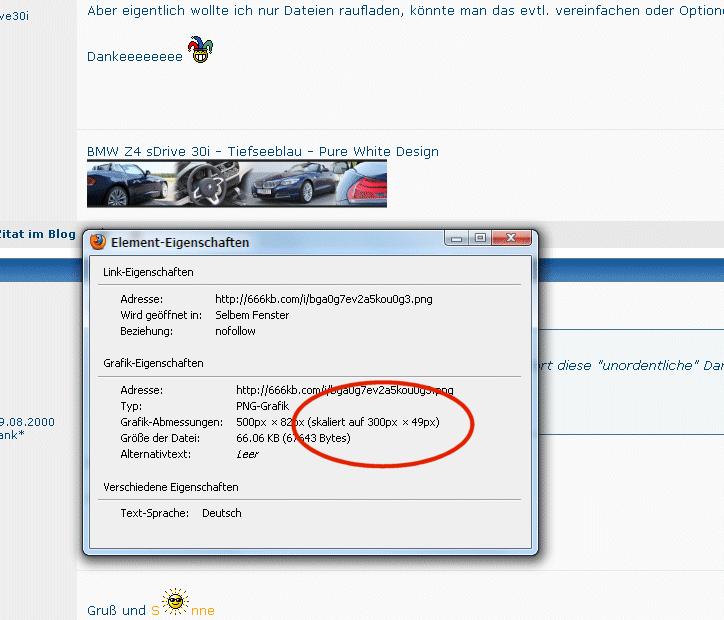
Task: Click the link address URL in Link-Eigenschaften
Action: click(323, 299)
